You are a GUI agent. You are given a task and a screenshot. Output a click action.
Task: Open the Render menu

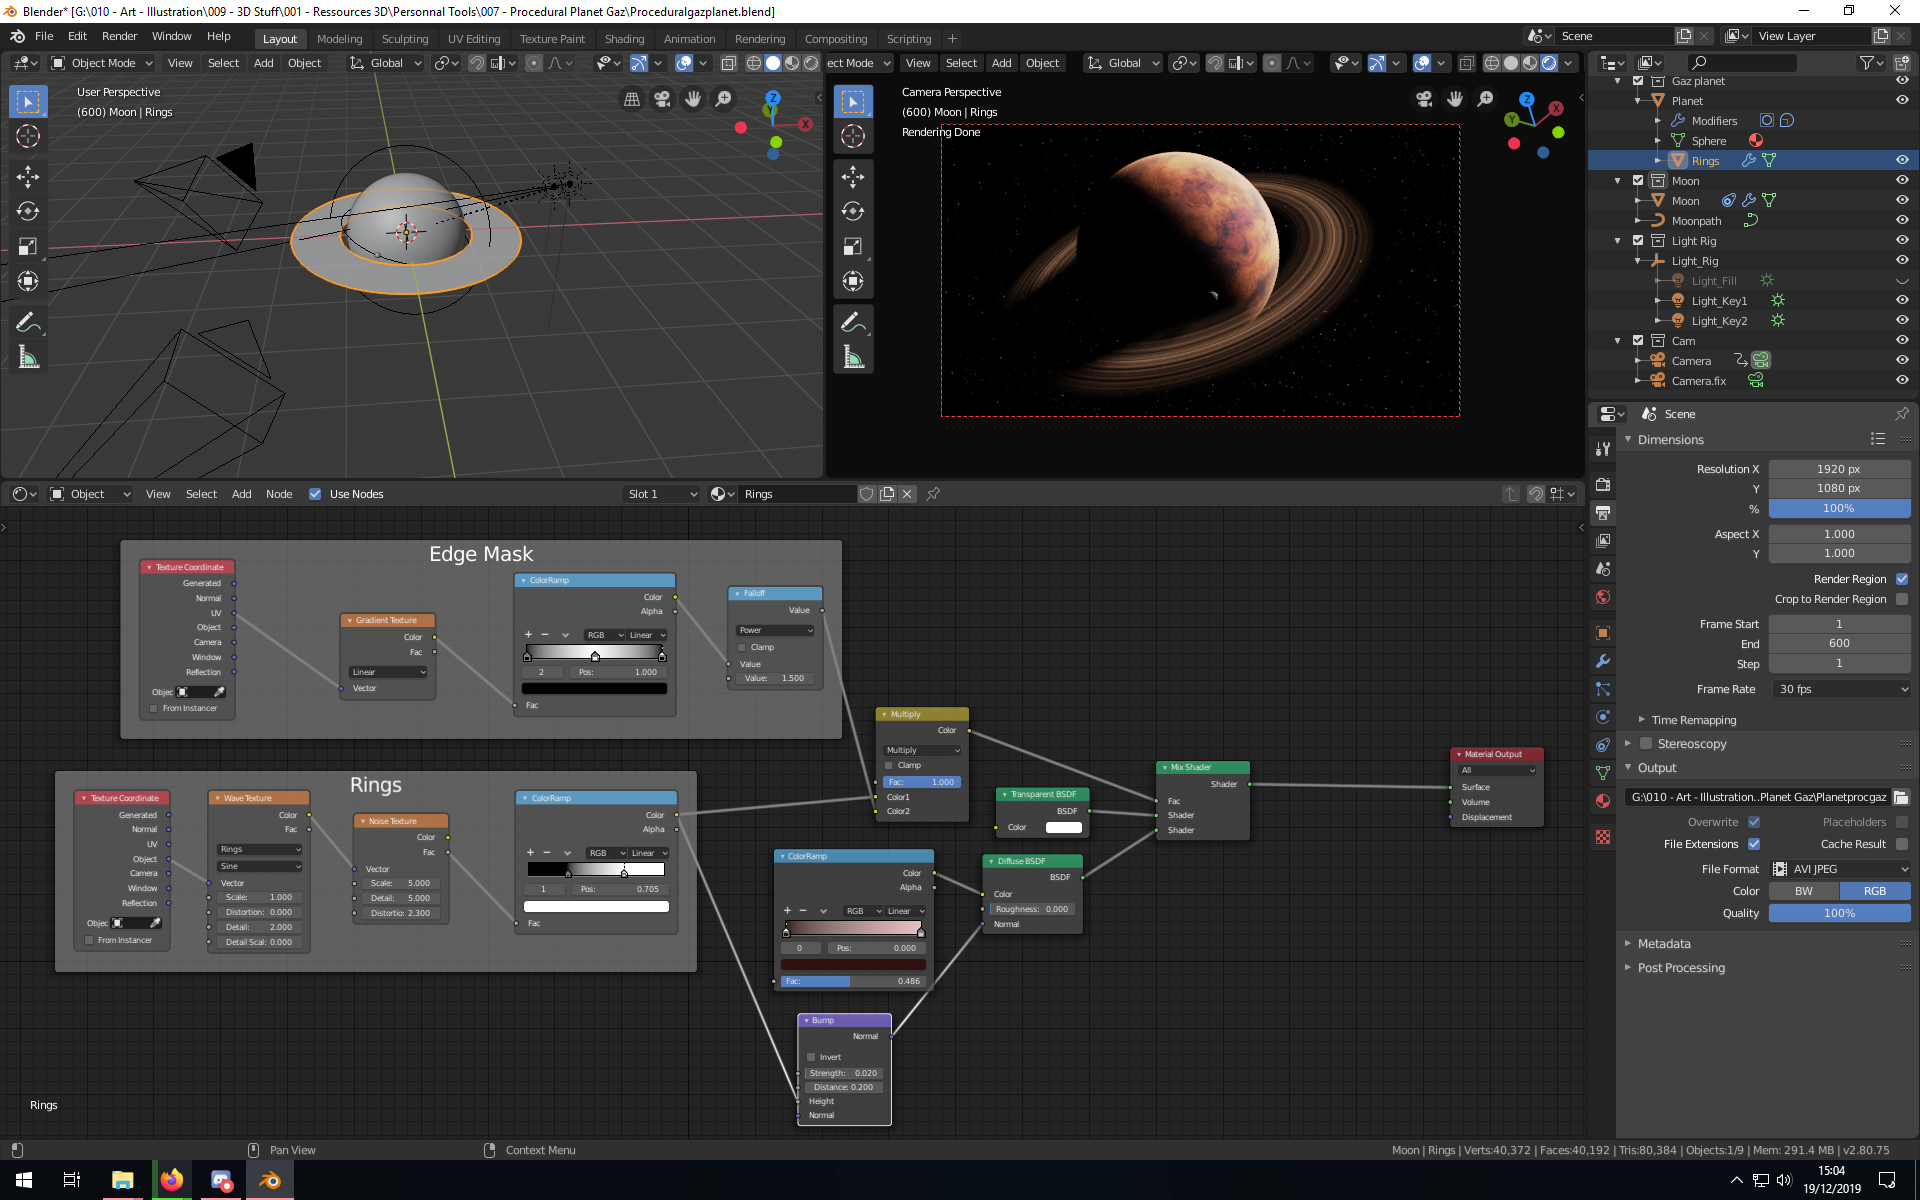pyautogui.click(x=119, y=36)
